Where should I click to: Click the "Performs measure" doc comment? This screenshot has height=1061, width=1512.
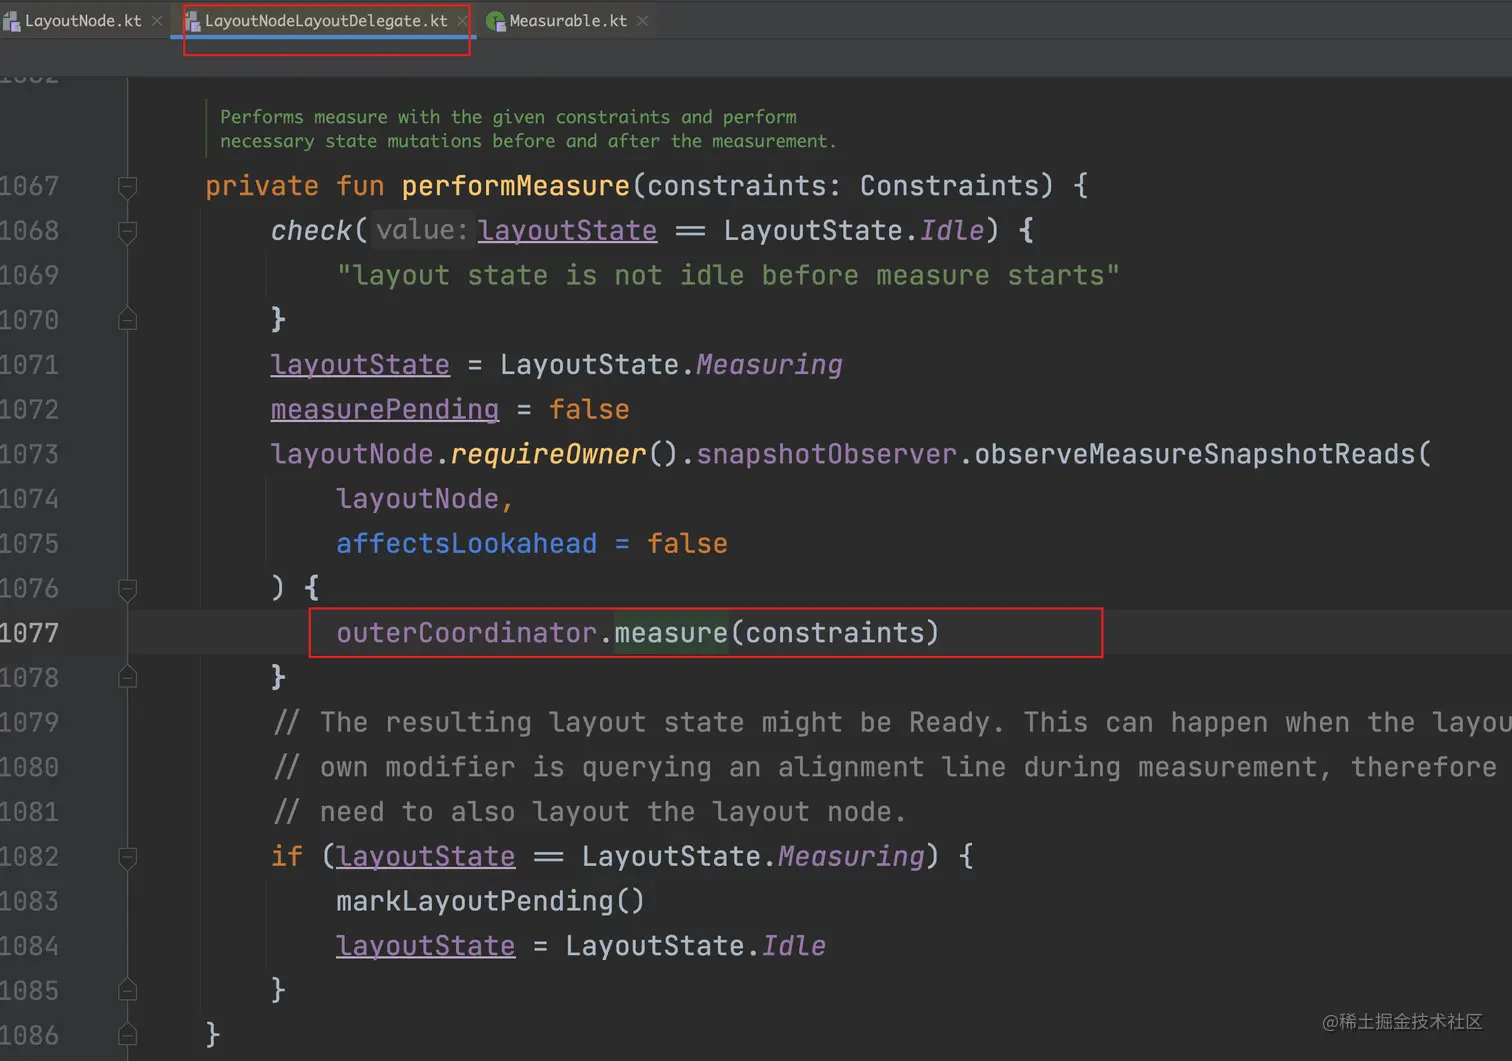click(x=528, y=129)
